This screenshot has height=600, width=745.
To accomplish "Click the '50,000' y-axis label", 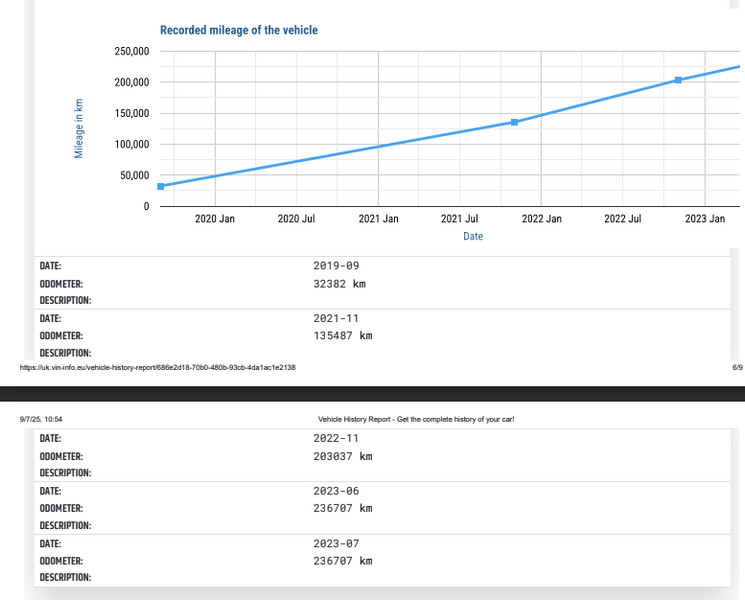I will click(134, 175).
